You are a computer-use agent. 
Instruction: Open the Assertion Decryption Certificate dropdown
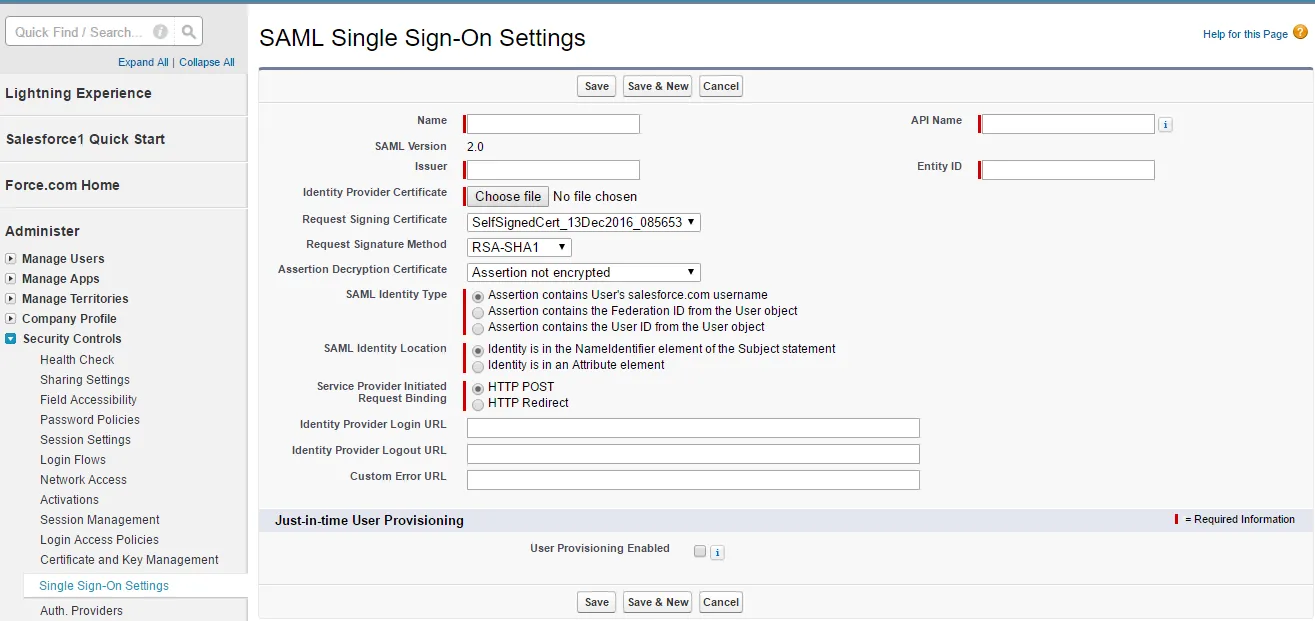pyautogui.click(x=584, y=272)
